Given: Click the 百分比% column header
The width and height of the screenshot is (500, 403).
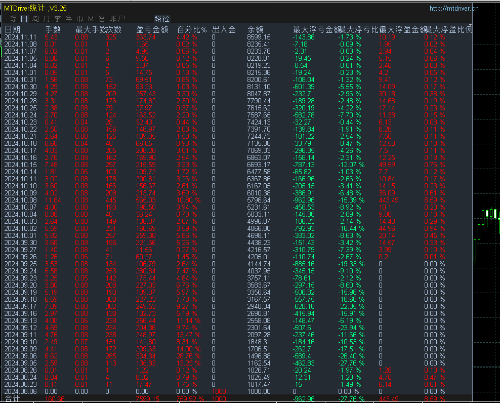Looking at the screenshot, I should [x=192, y=30].
